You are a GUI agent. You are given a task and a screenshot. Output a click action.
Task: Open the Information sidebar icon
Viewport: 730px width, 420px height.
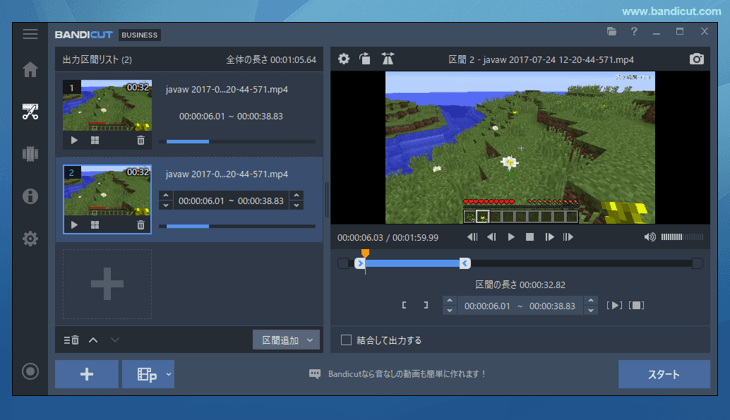click(30, 196)
